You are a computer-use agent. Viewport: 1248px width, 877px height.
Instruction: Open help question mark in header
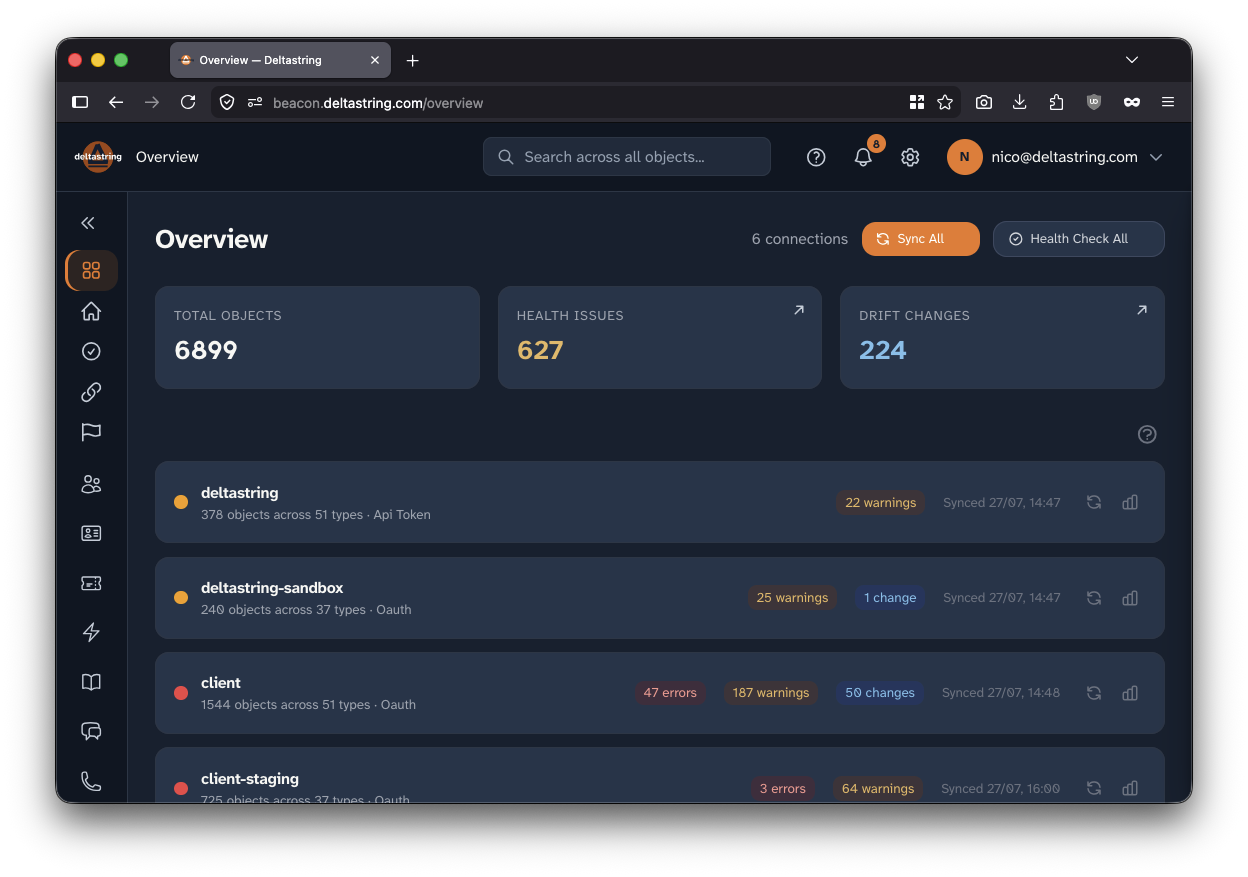(816, 157)
